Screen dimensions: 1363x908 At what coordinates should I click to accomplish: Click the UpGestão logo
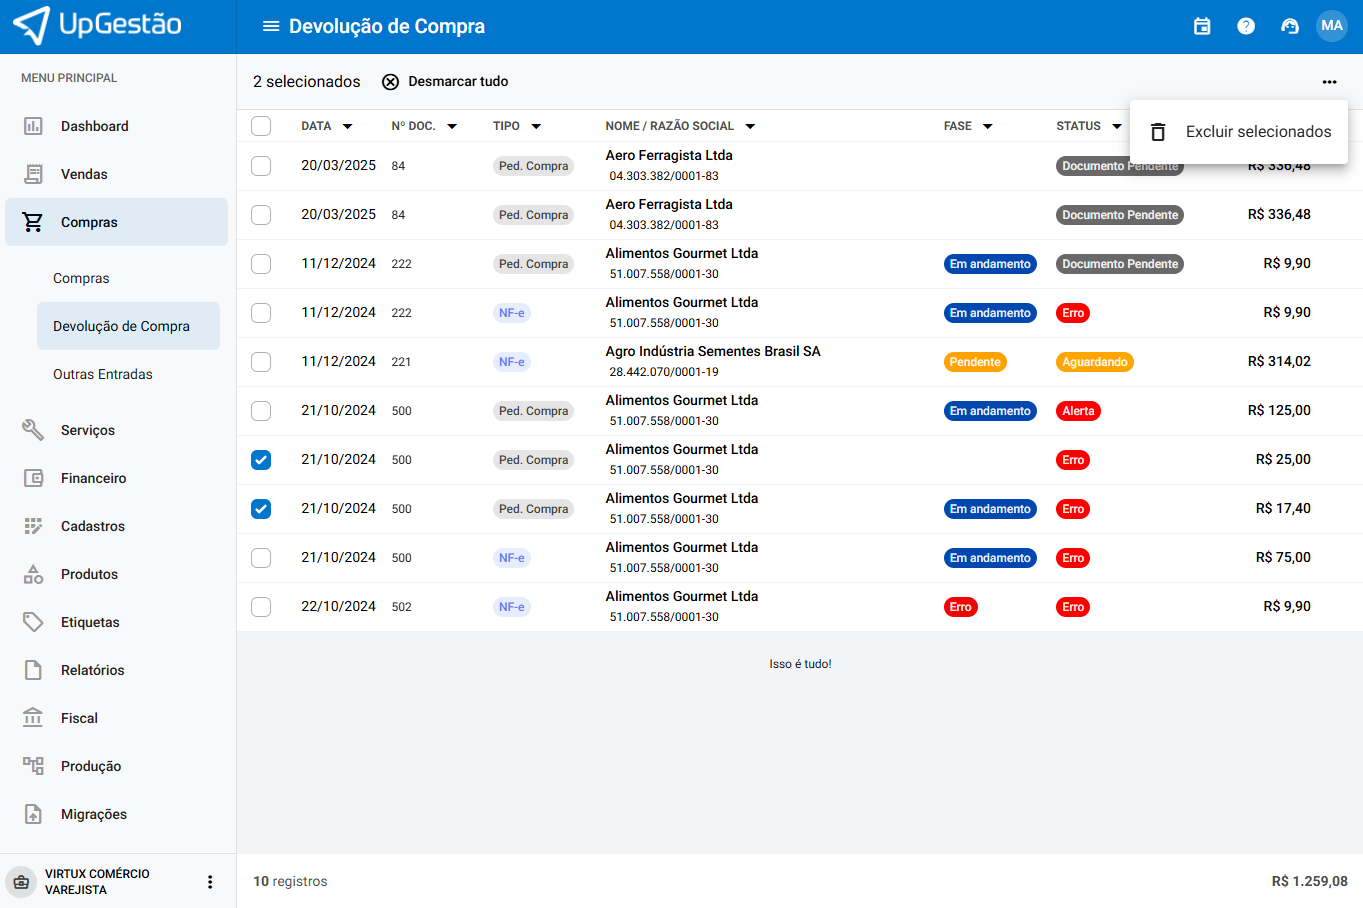tap(98, 25)
